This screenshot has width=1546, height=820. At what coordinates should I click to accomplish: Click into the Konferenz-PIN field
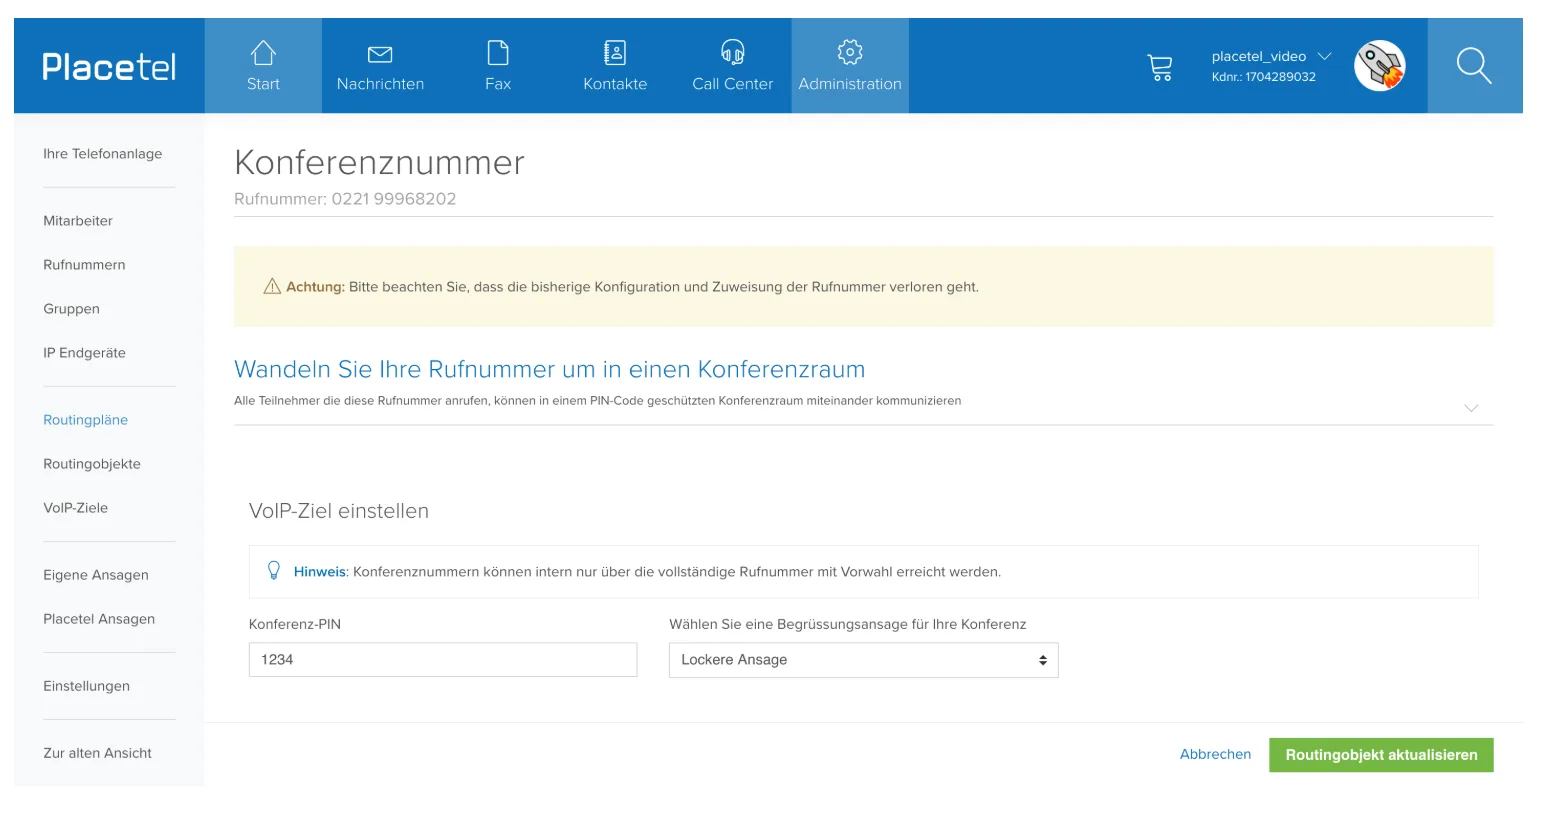click(443, 660)
